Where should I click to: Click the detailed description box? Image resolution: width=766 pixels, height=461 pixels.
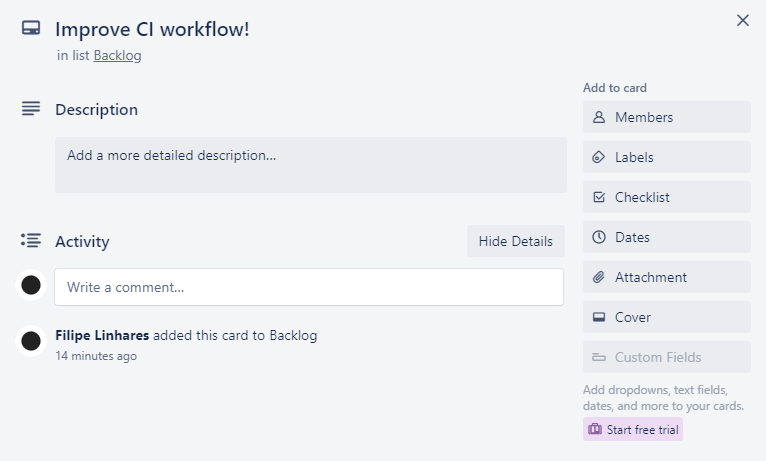[310, 165]
